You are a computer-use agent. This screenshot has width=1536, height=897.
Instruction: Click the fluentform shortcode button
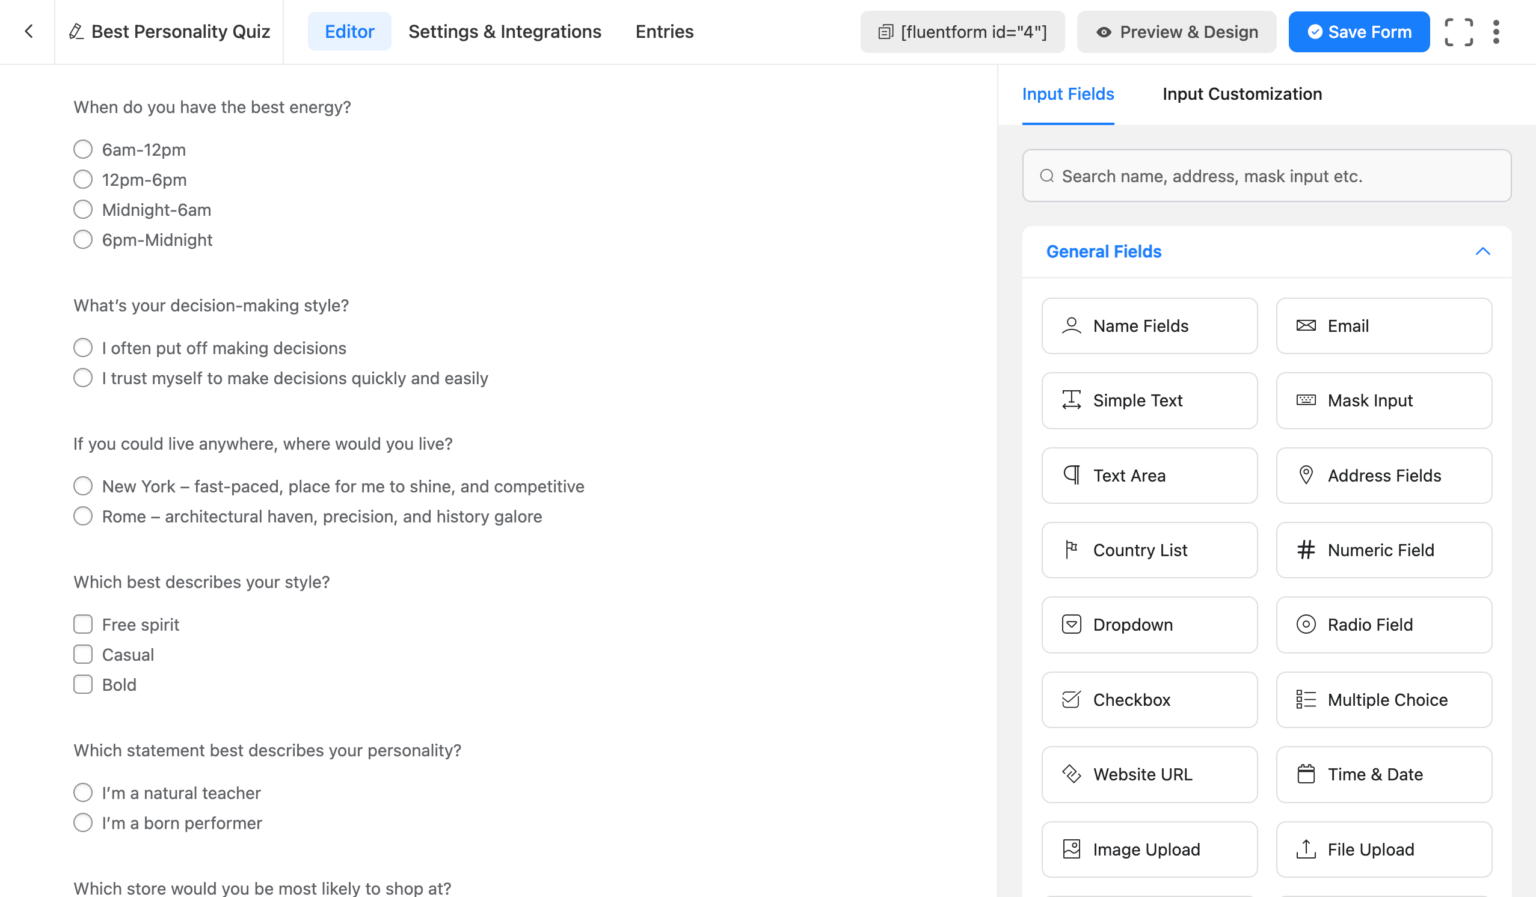pos(961,31)
